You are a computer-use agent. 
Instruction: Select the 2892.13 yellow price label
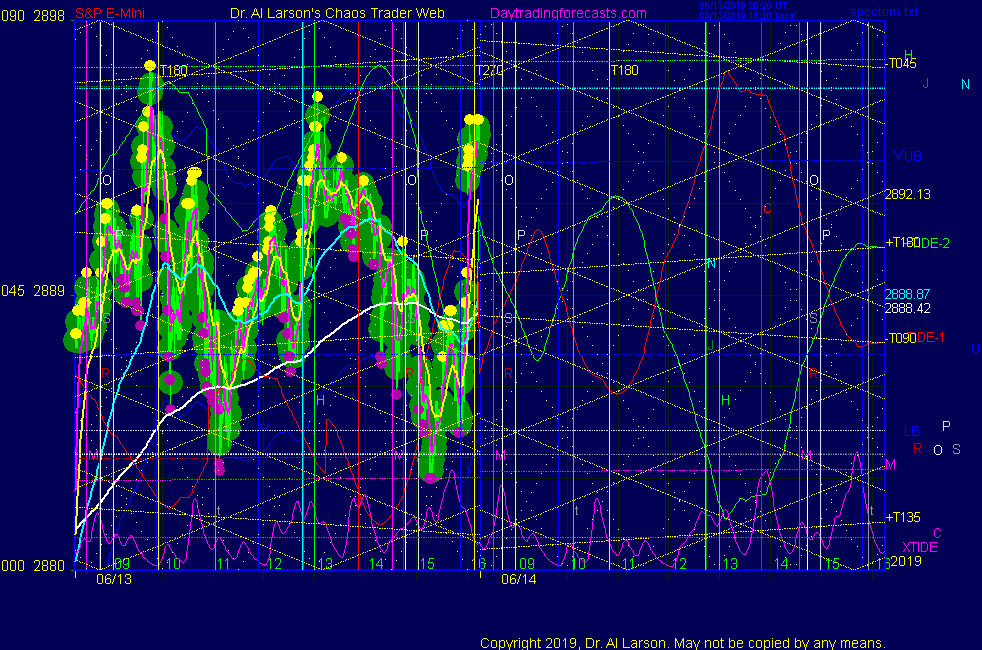coord(907,195)
